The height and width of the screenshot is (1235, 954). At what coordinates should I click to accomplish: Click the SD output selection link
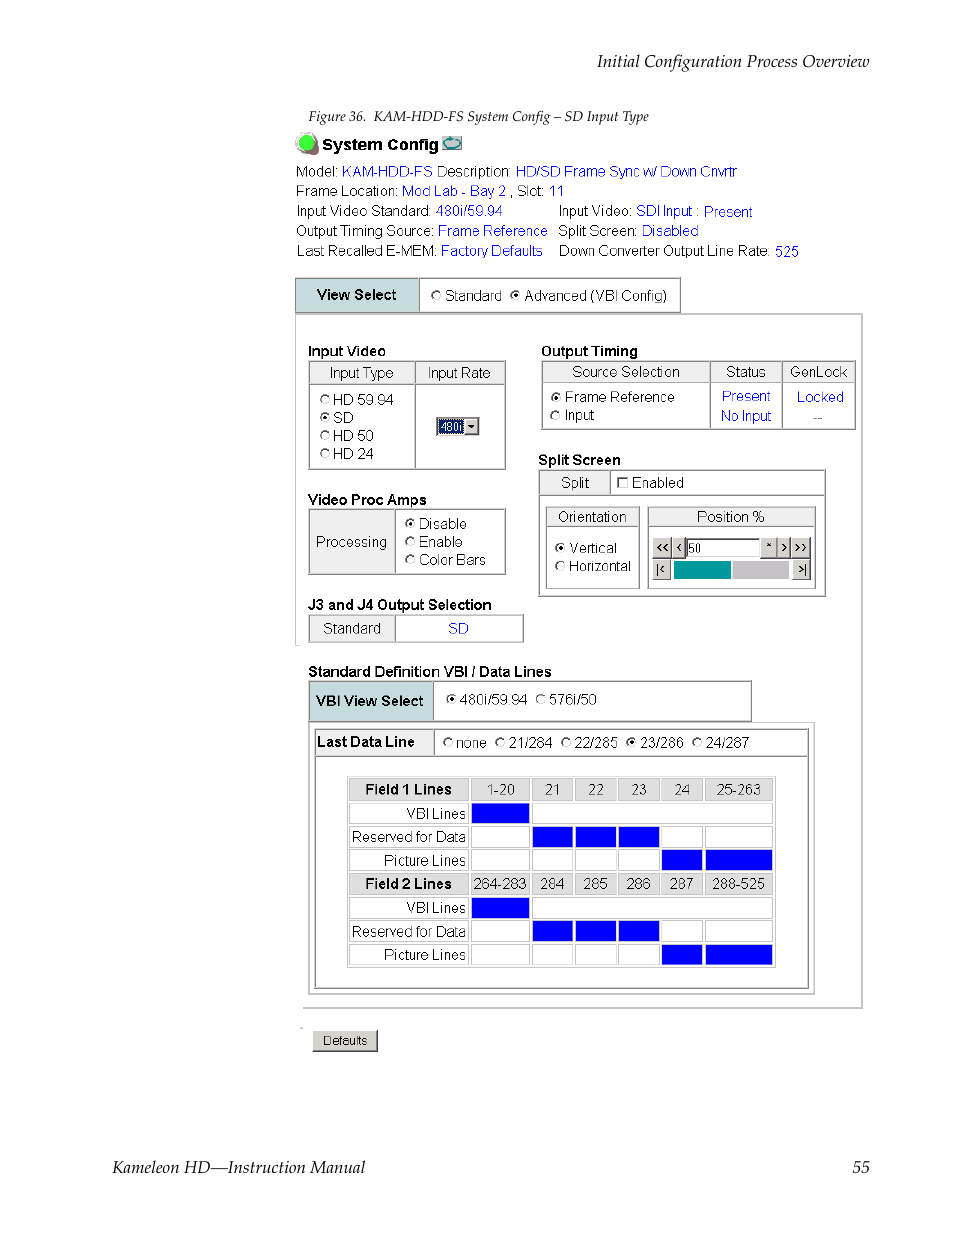tap(458, 629)
